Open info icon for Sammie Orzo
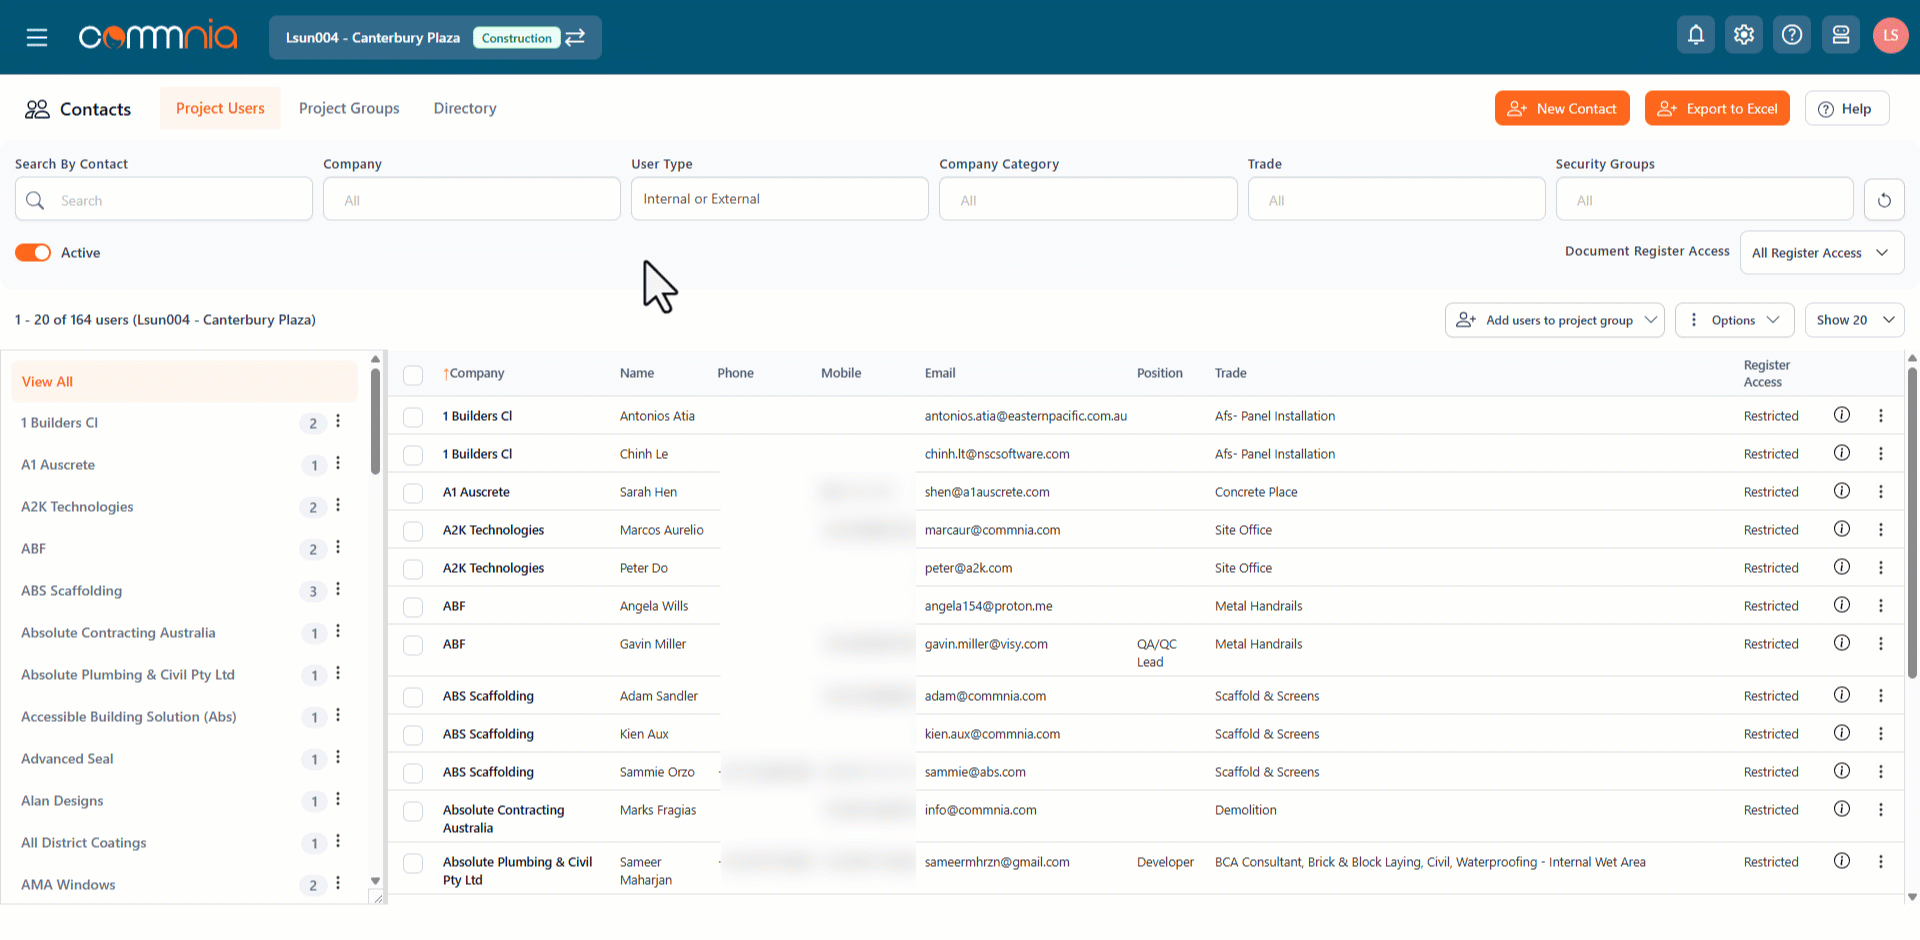Viewport: 1920px width, 940px height. (1842, 771)
